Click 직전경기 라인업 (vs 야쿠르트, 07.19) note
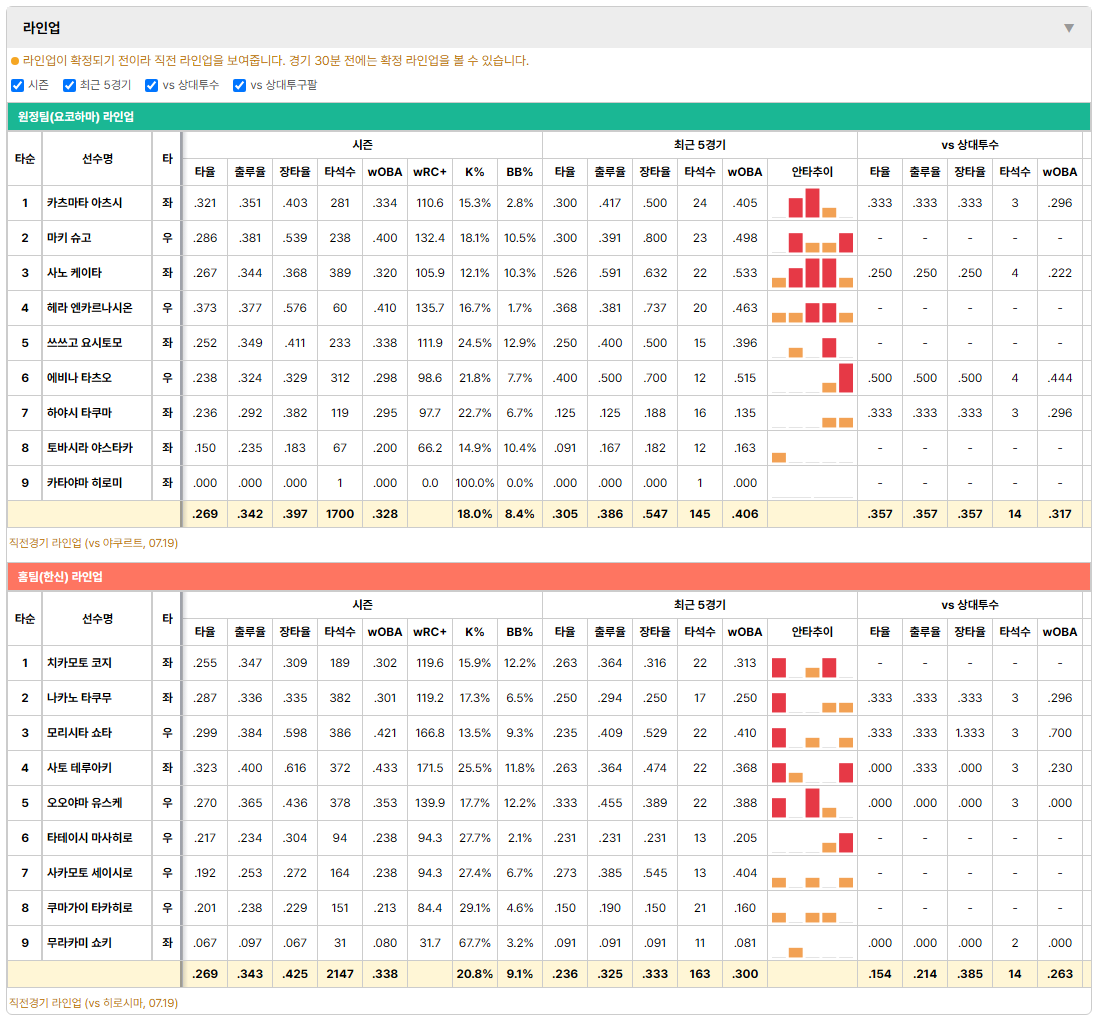The height and width of the screenshot is (1021, 1098). tap(93, 543)
